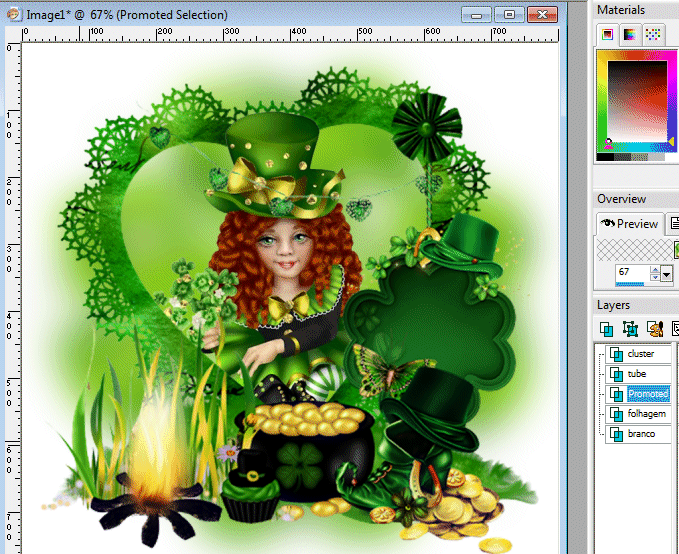Minimize the Image1 document window
This screenshot has height=554, width=679.
click(476, 15)
